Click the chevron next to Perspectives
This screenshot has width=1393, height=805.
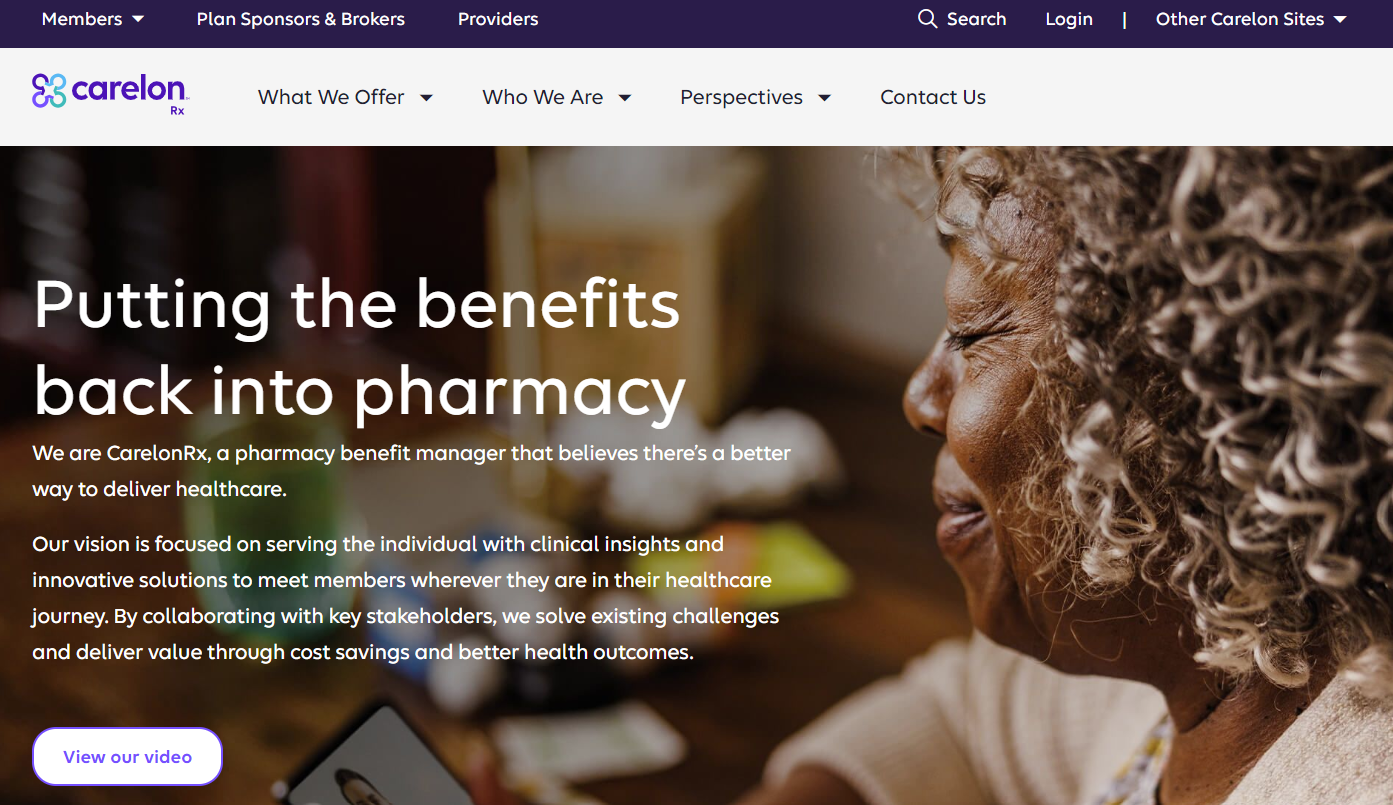[x=825, y=98]
